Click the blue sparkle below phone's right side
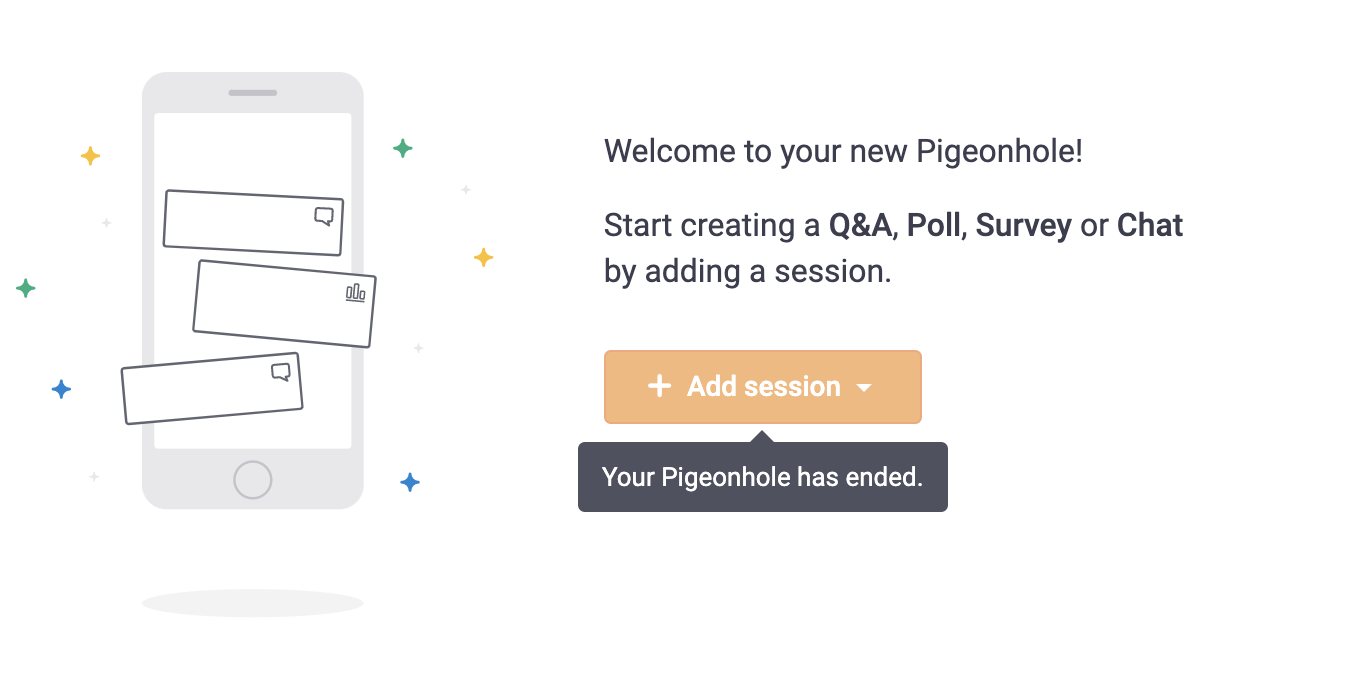Screen dimensions: 1368x682 point(410,483)
